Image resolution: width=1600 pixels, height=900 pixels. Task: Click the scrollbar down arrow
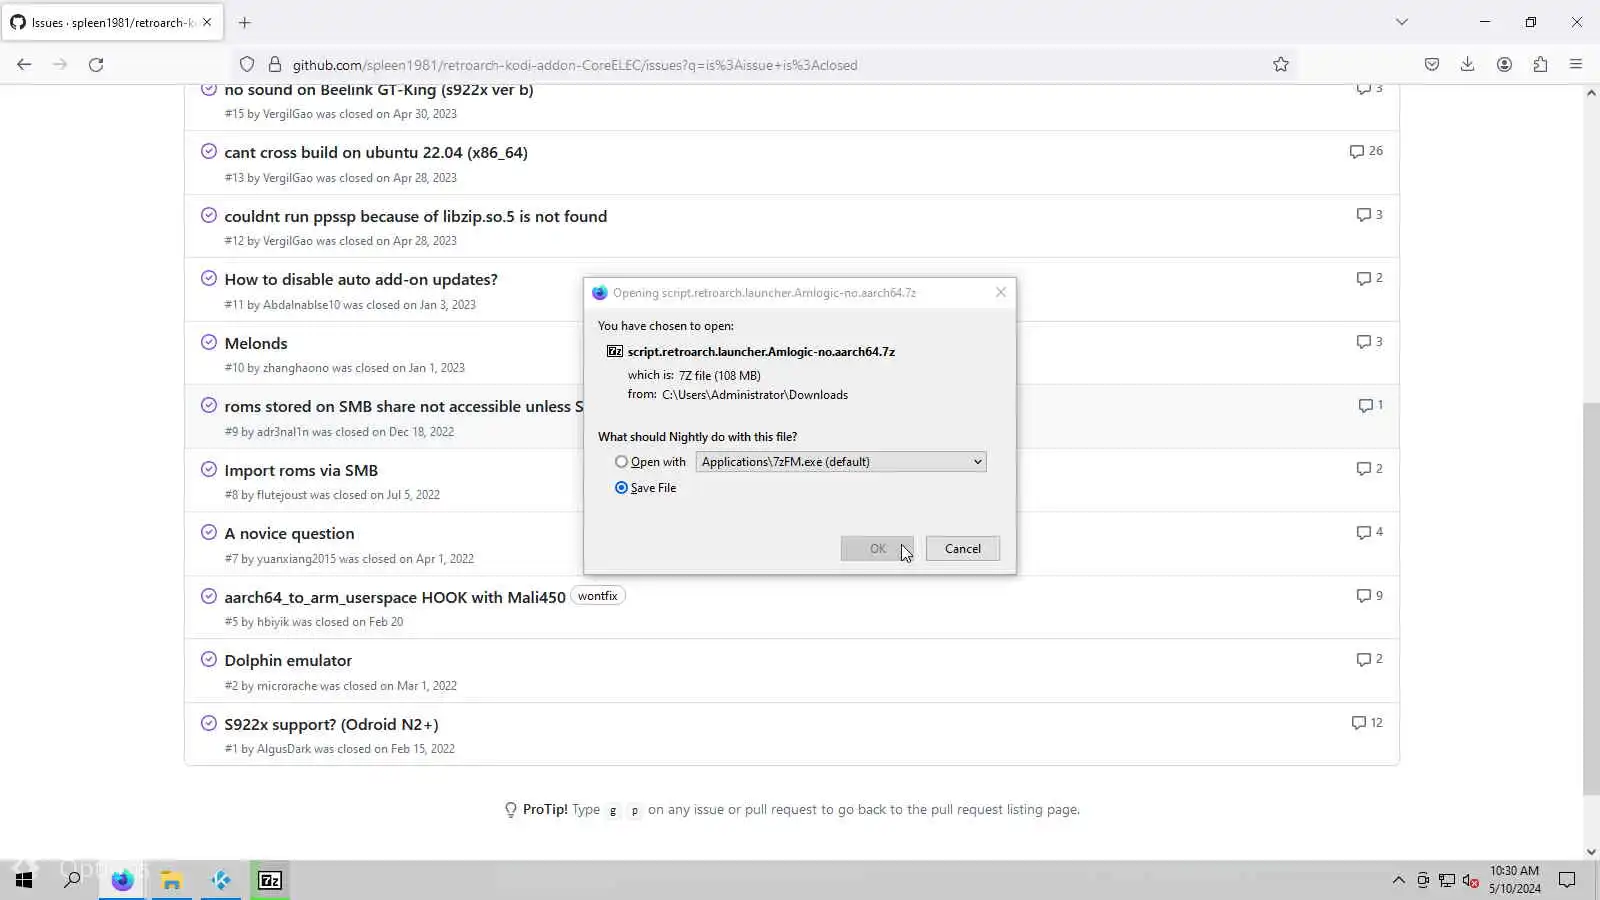tap(1591, 852)
